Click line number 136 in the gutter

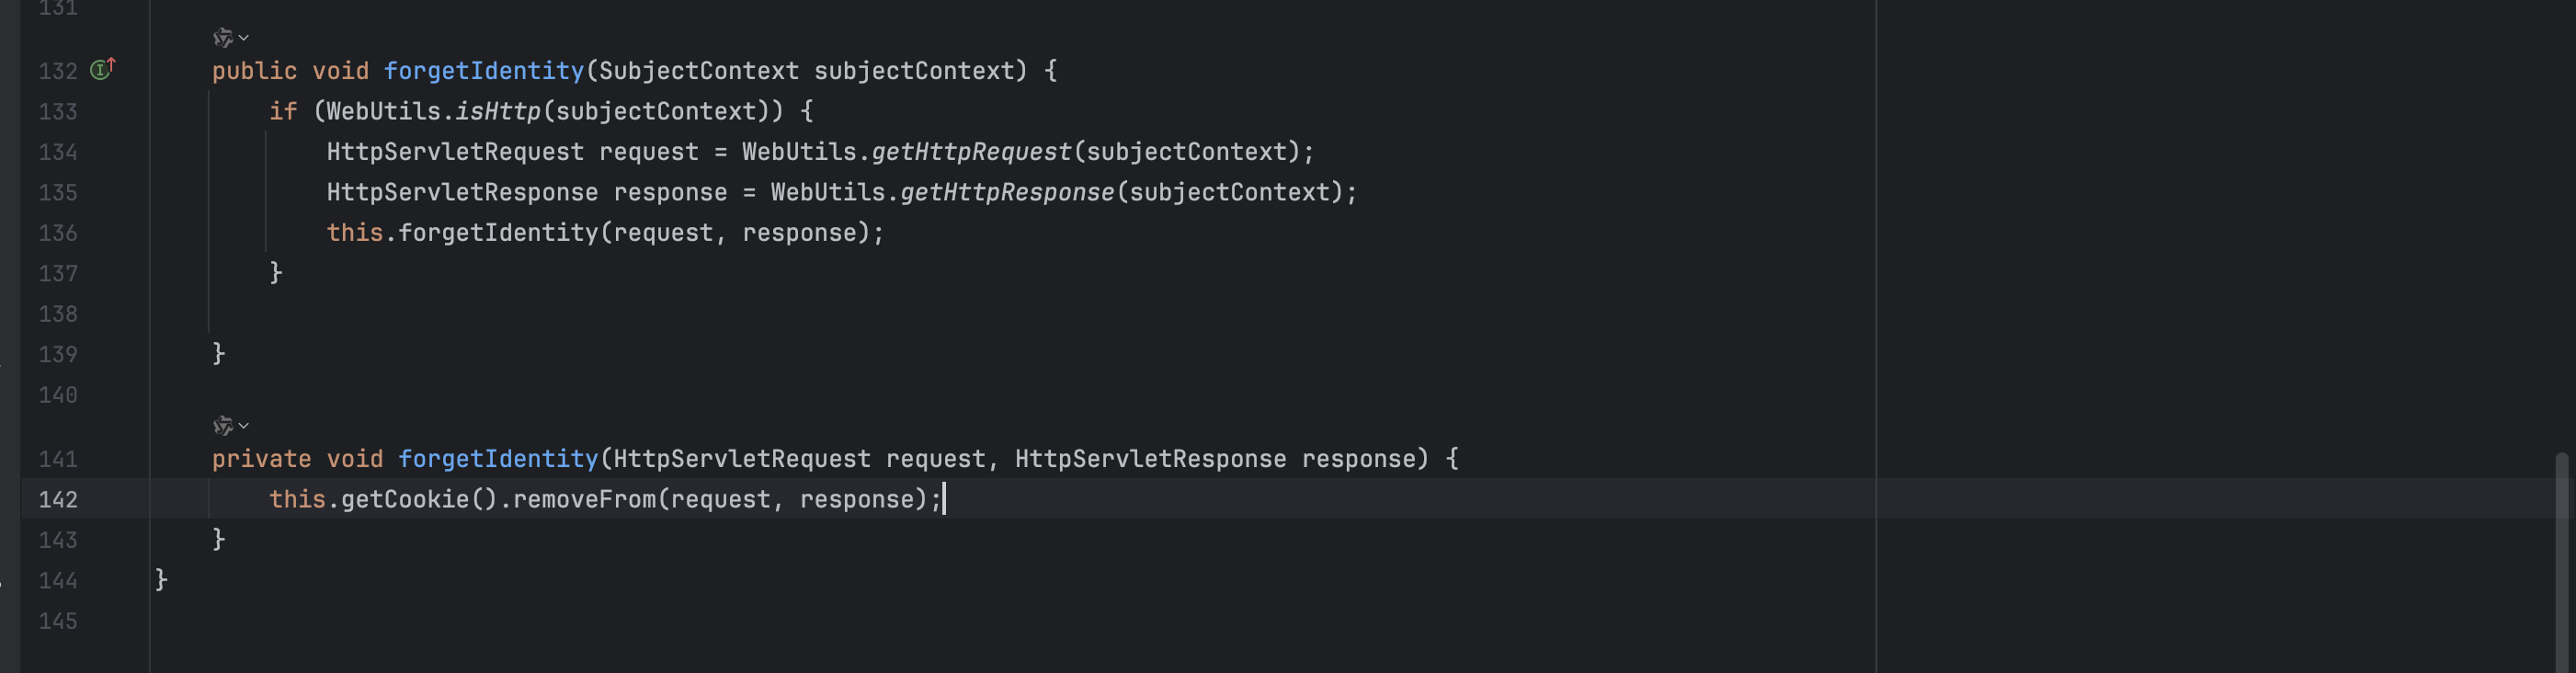58,233
